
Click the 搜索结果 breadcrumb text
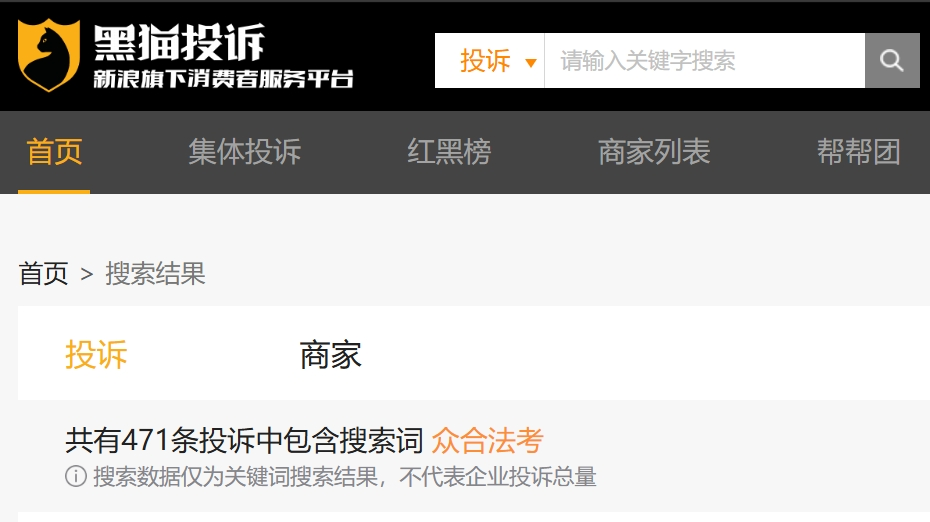pyautogui.click(x=155, y=274)
